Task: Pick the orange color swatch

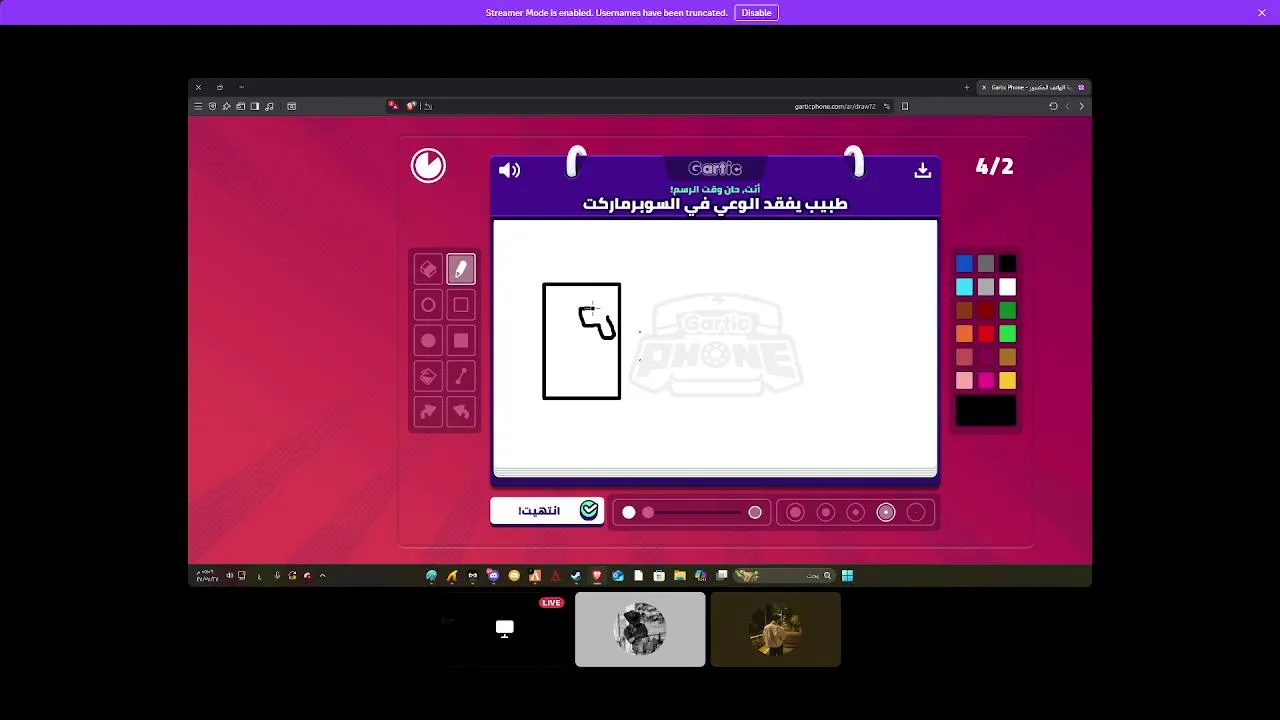Action: point(964,334)
